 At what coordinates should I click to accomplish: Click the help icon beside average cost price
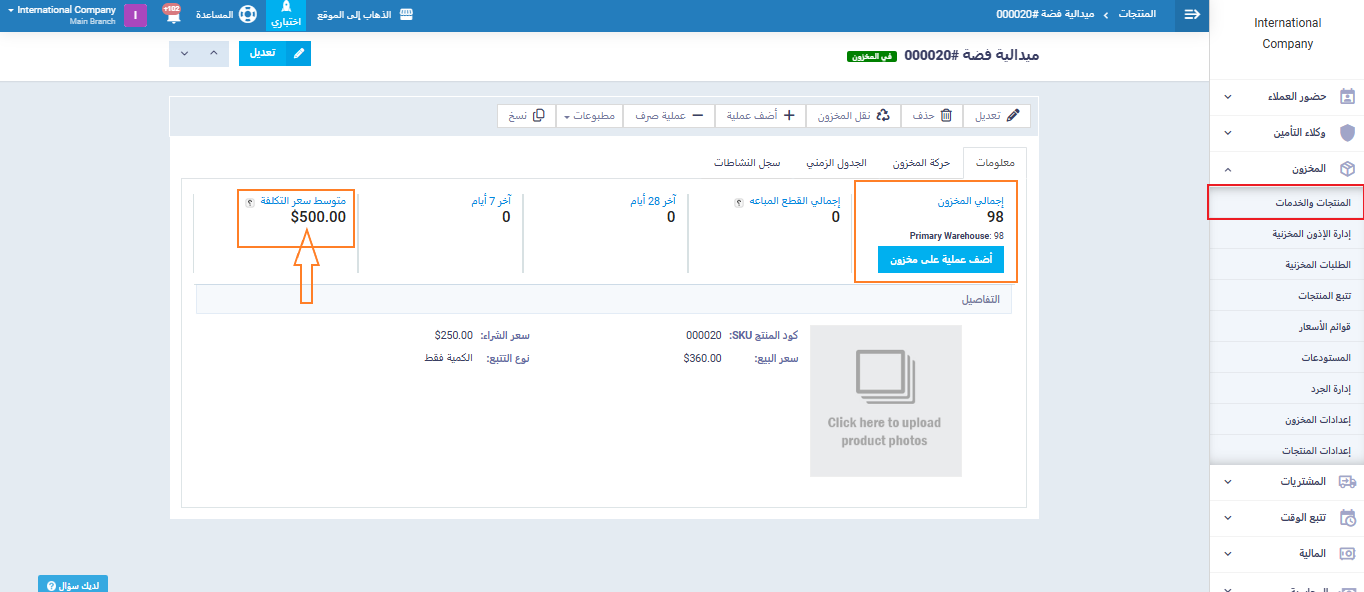250,201
